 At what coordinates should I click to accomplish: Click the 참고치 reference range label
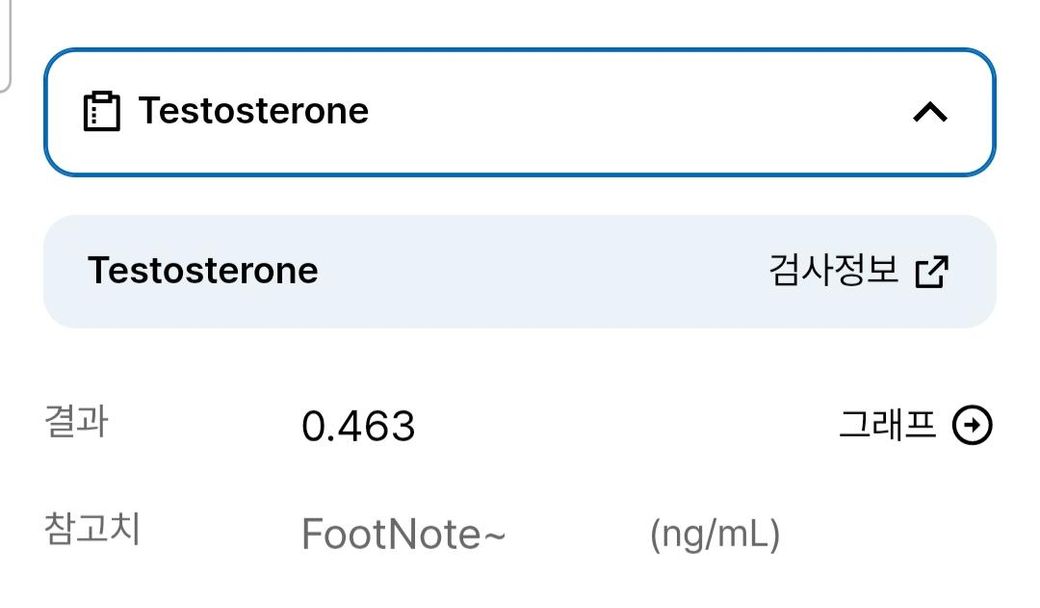point(92,529)
